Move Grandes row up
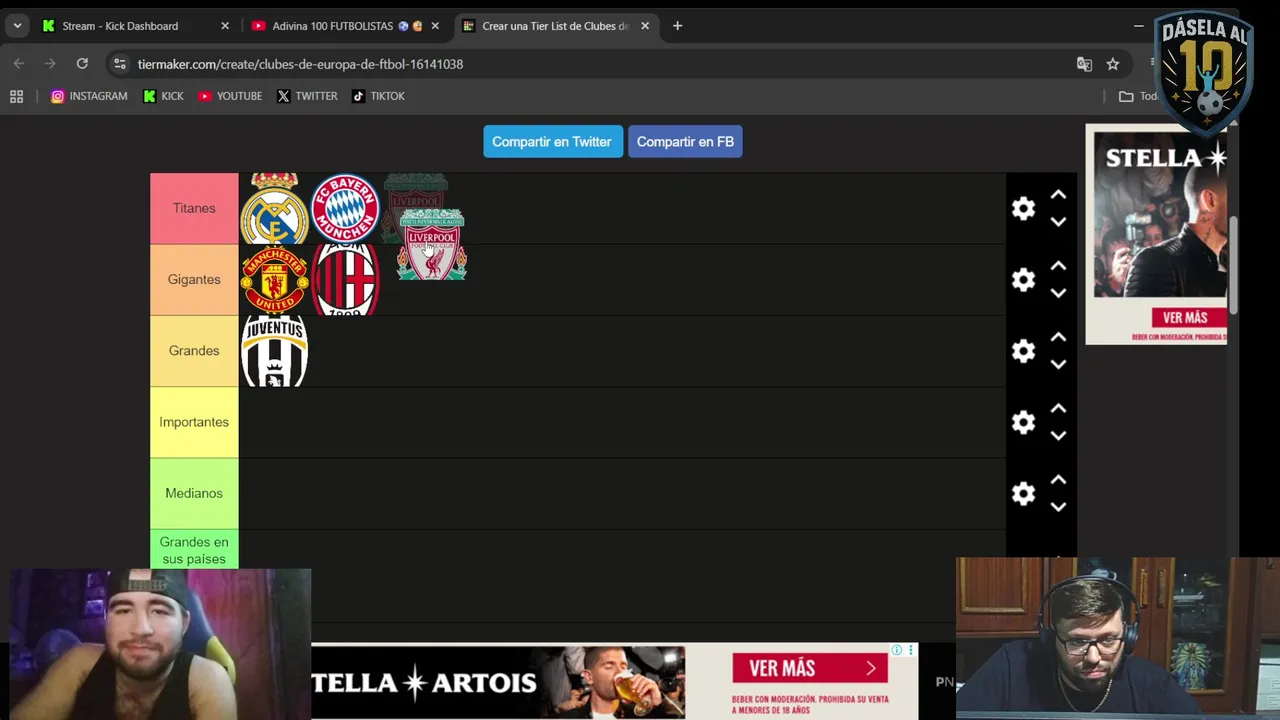 click(1058, 338)
